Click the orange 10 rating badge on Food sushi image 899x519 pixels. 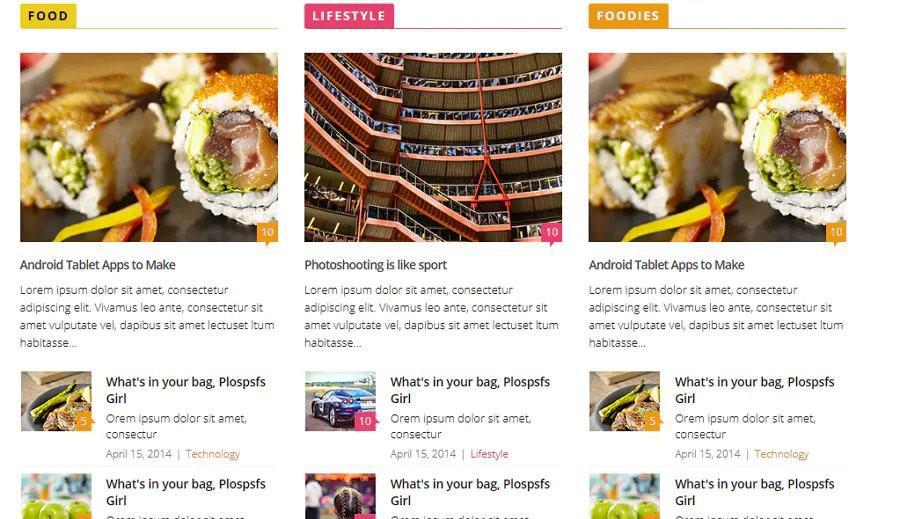267,232
